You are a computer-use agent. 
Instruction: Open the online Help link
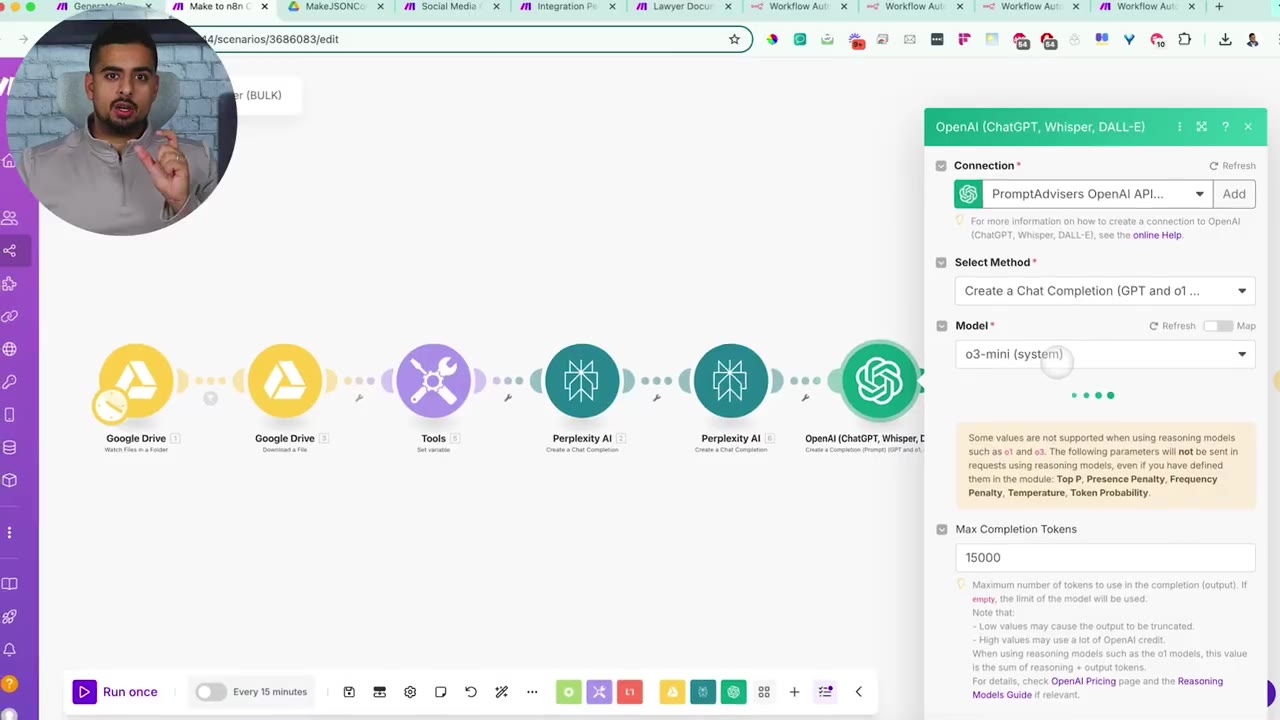pyautogui.click(x=1157, y=235)
